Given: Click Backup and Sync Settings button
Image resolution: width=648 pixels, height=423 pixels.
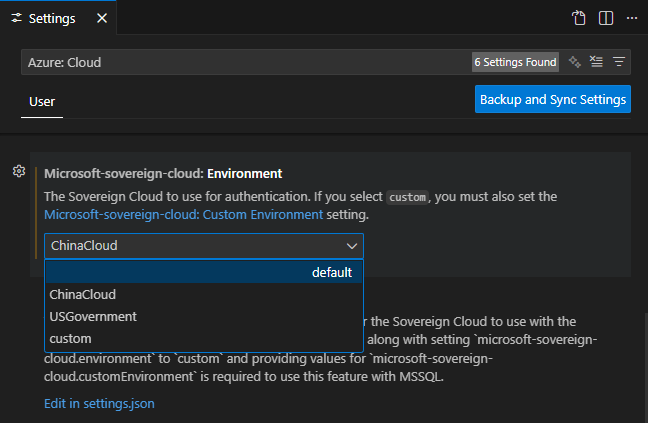Looking at the screenshot, I should [553, 99].
